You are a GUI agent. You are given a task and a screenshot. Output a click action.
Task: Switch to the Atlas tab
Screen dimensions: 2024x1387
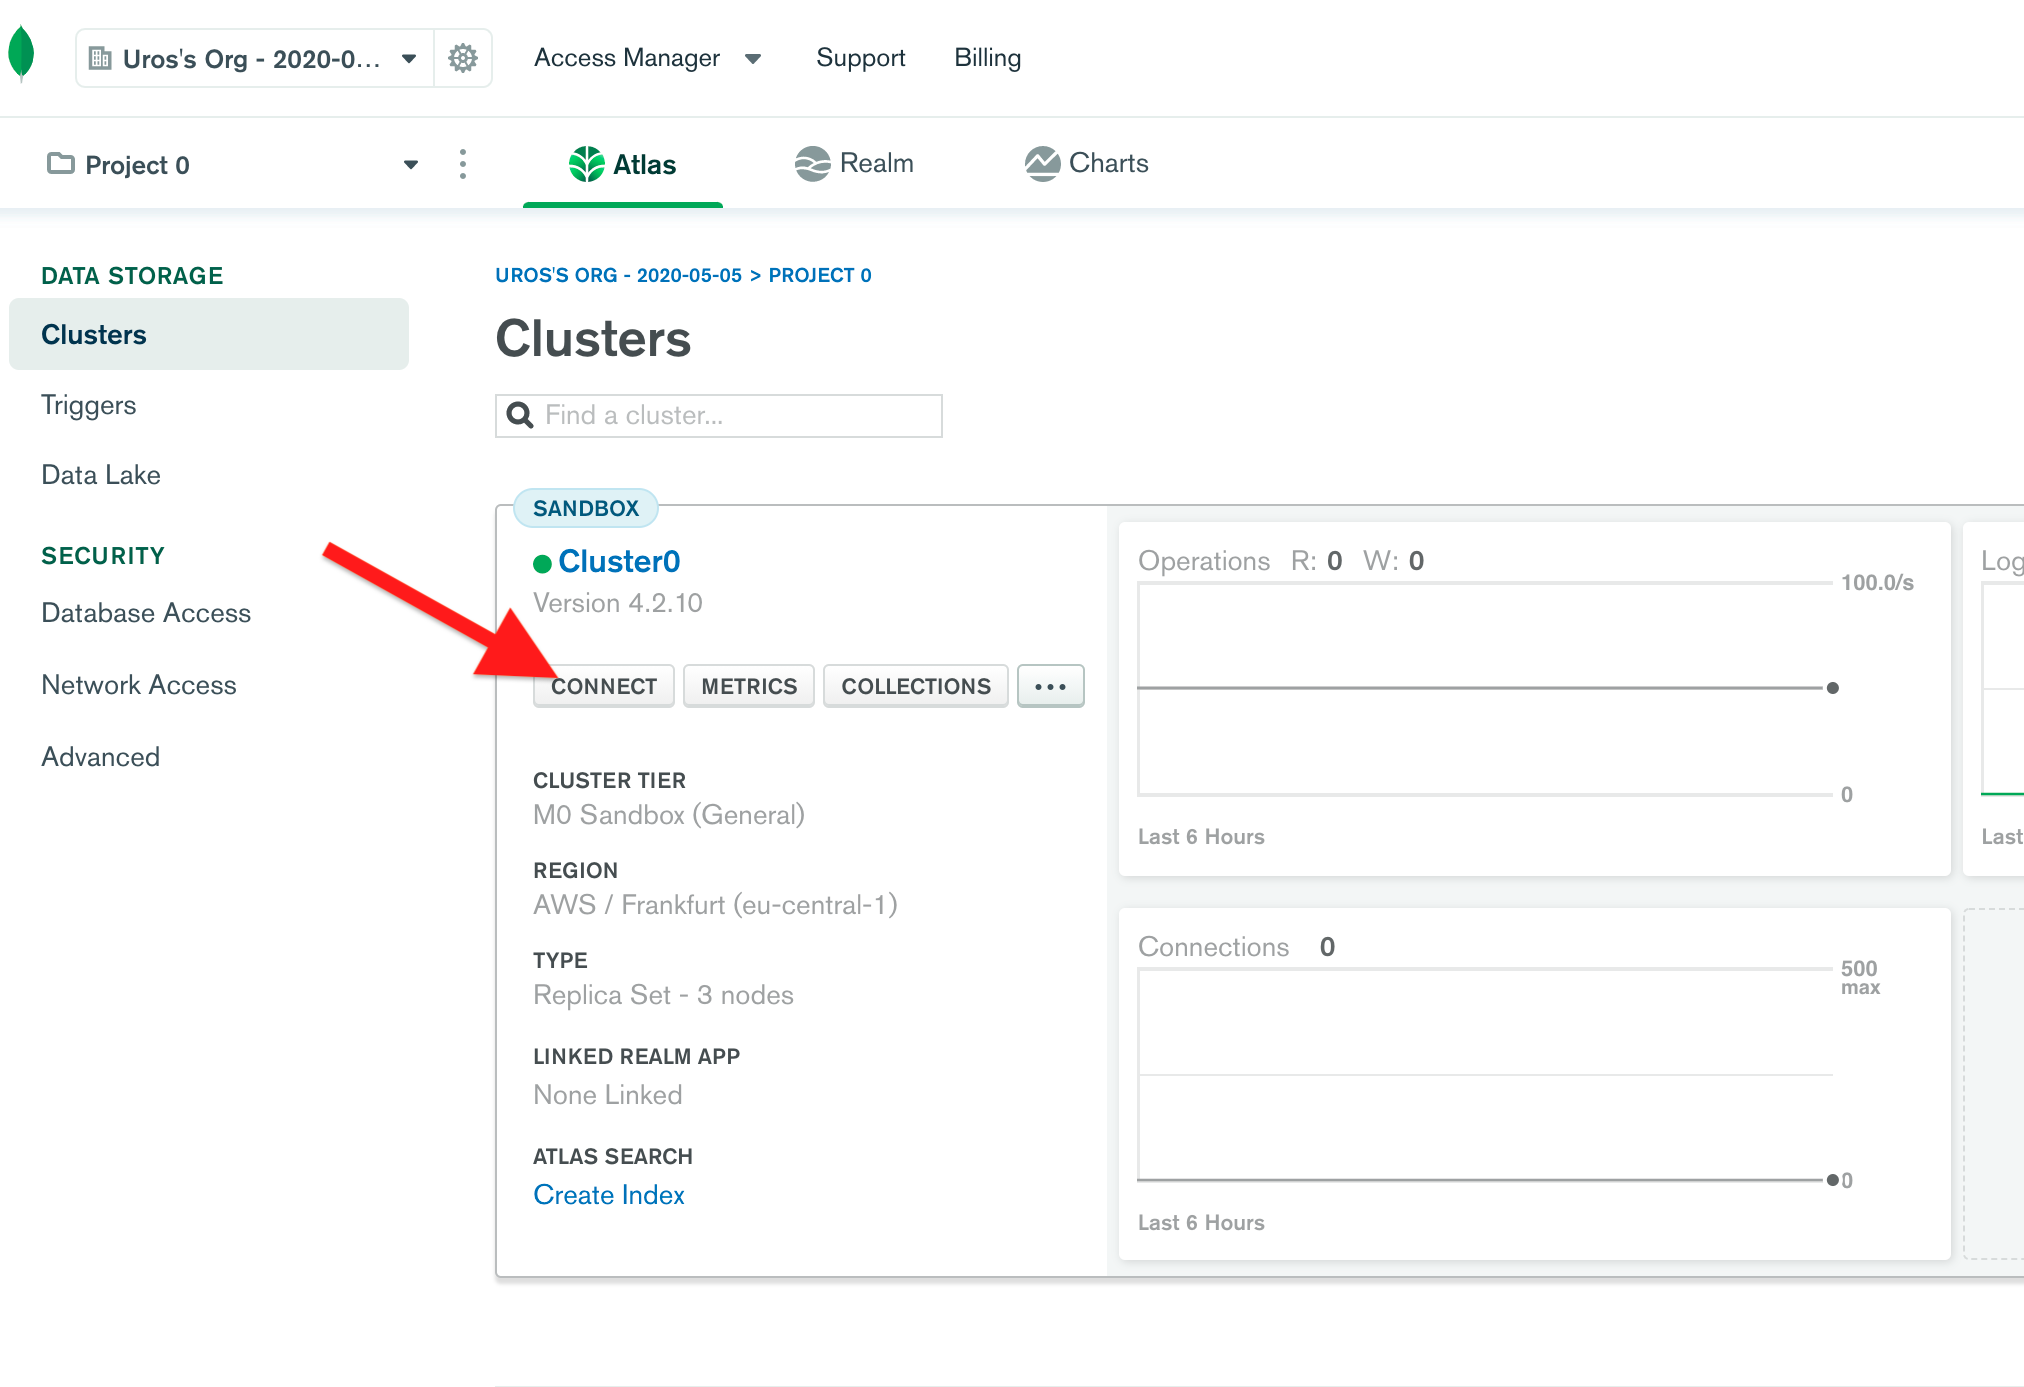(x=623, y=164)
